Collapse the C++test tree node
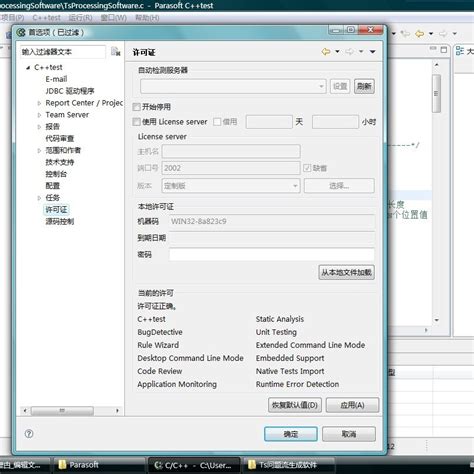Image resolution: width=474 pixels, height=474 pixels. tap(28, 68)
